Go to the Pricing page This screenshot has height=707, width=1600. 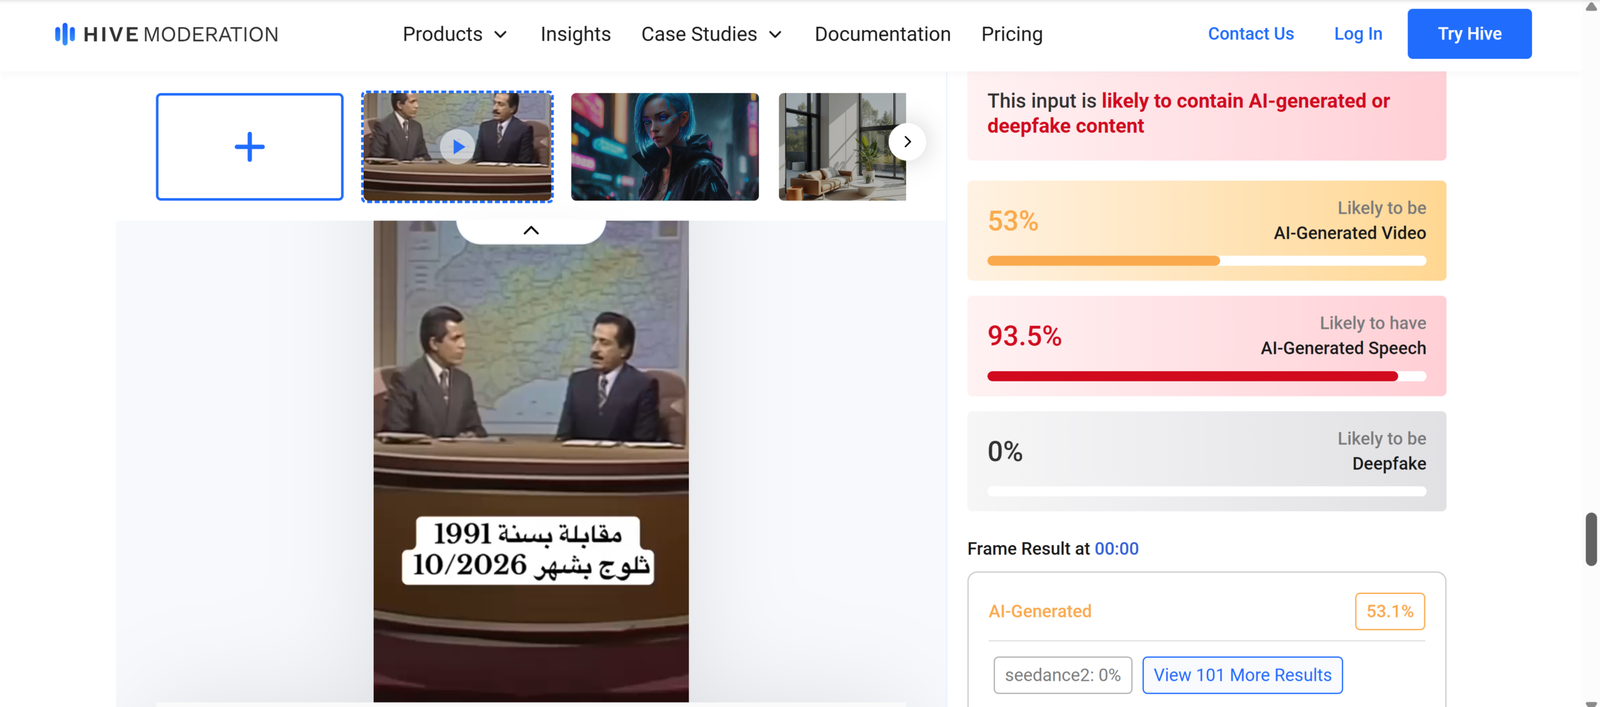pyautogui.click(x=1012, y=34)
